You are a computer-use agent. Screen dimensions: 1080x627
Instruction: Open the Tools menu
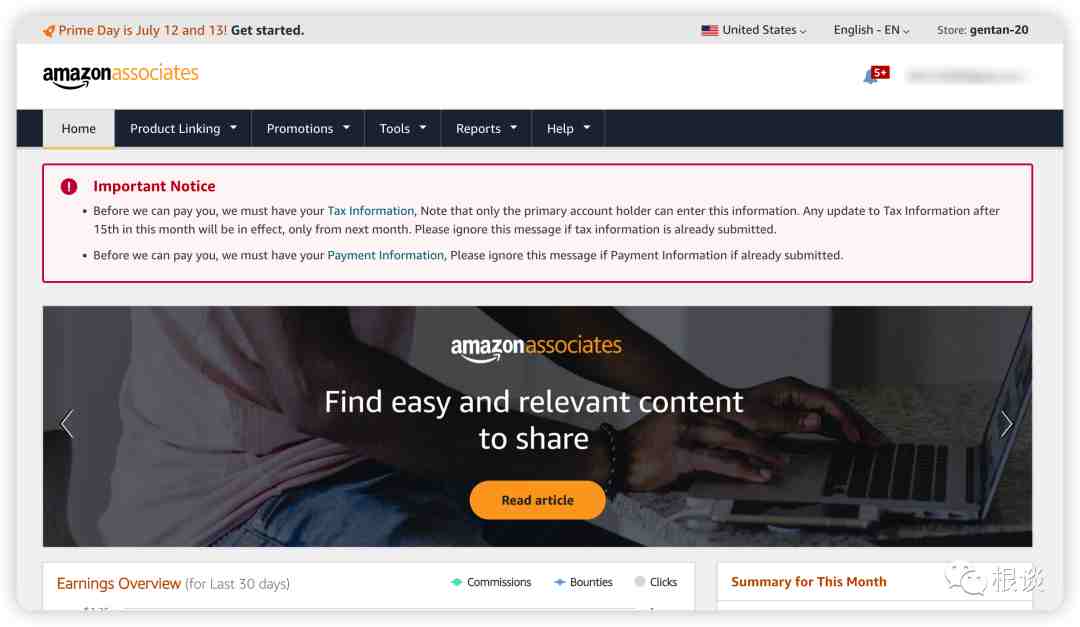[403, 129]
